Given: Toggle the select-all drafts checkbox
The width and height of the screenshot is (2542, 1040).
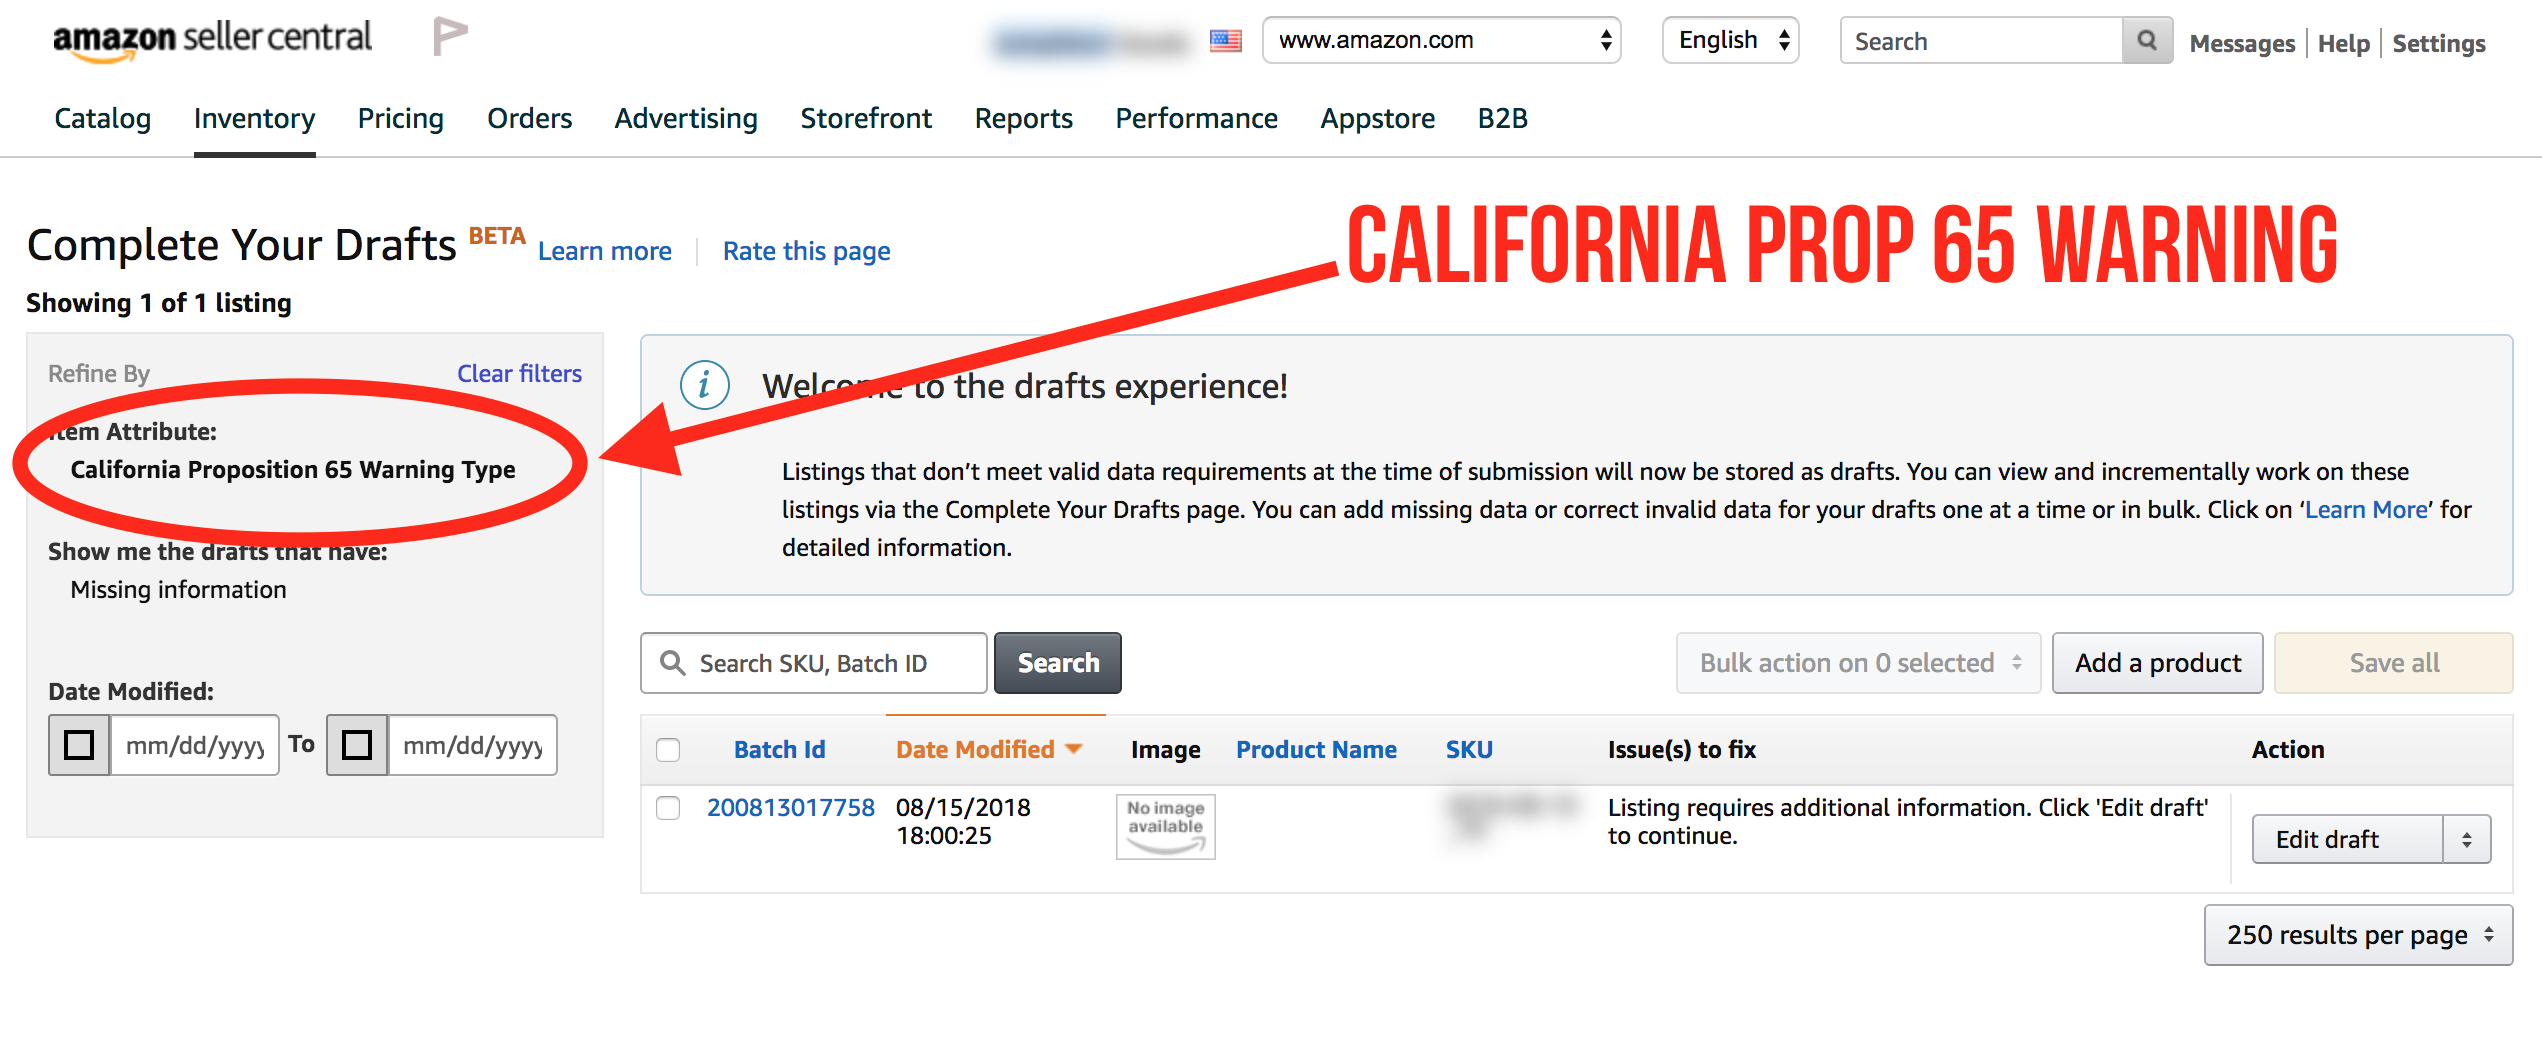Looking at the screenshot, I should tap(668, 749).
